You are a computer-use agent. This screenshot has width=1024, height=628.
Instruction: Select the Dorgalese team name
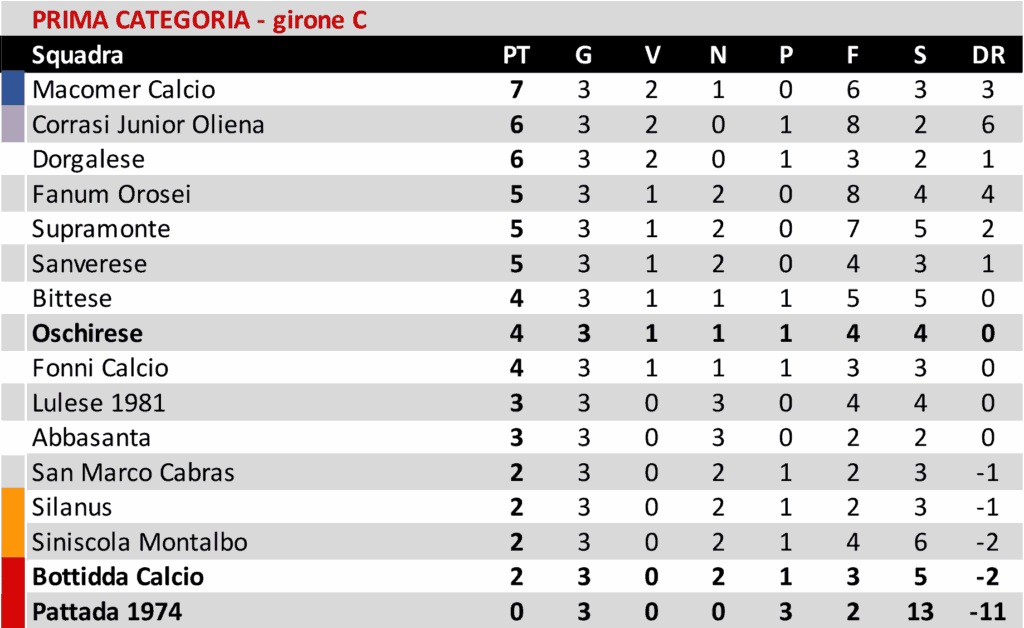pos(89,159)
